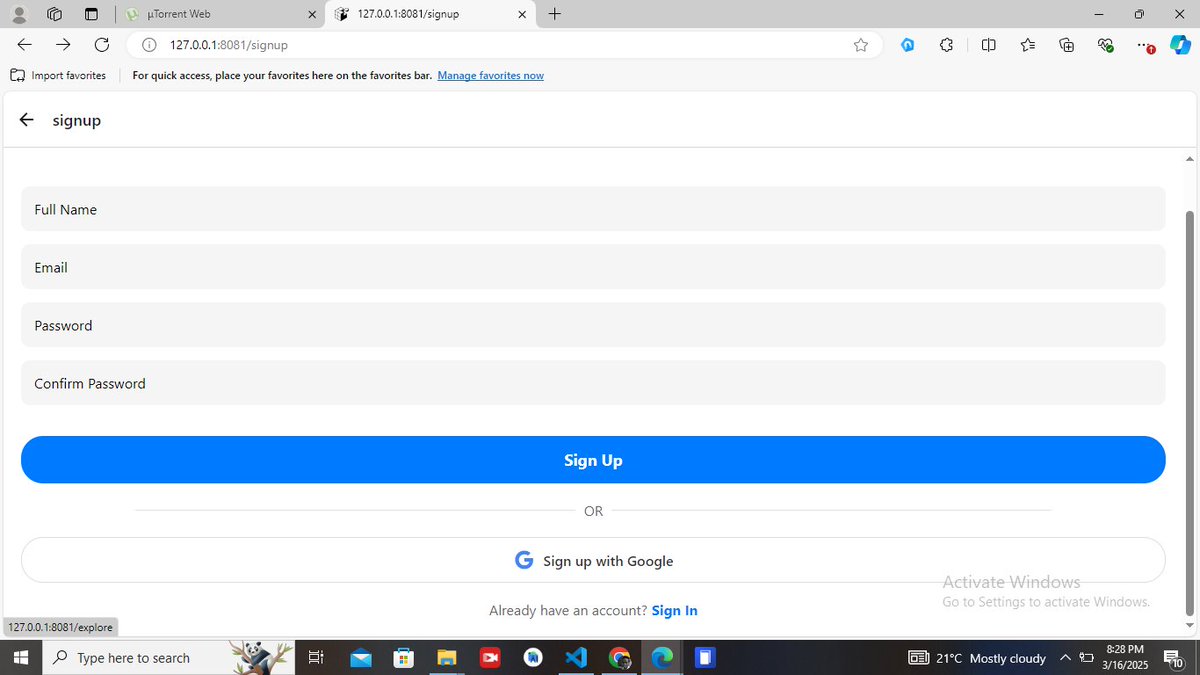Viewport: 1200px width, 675px height.
Task: Click the blue Sign Up button
Action: point(593,460)
